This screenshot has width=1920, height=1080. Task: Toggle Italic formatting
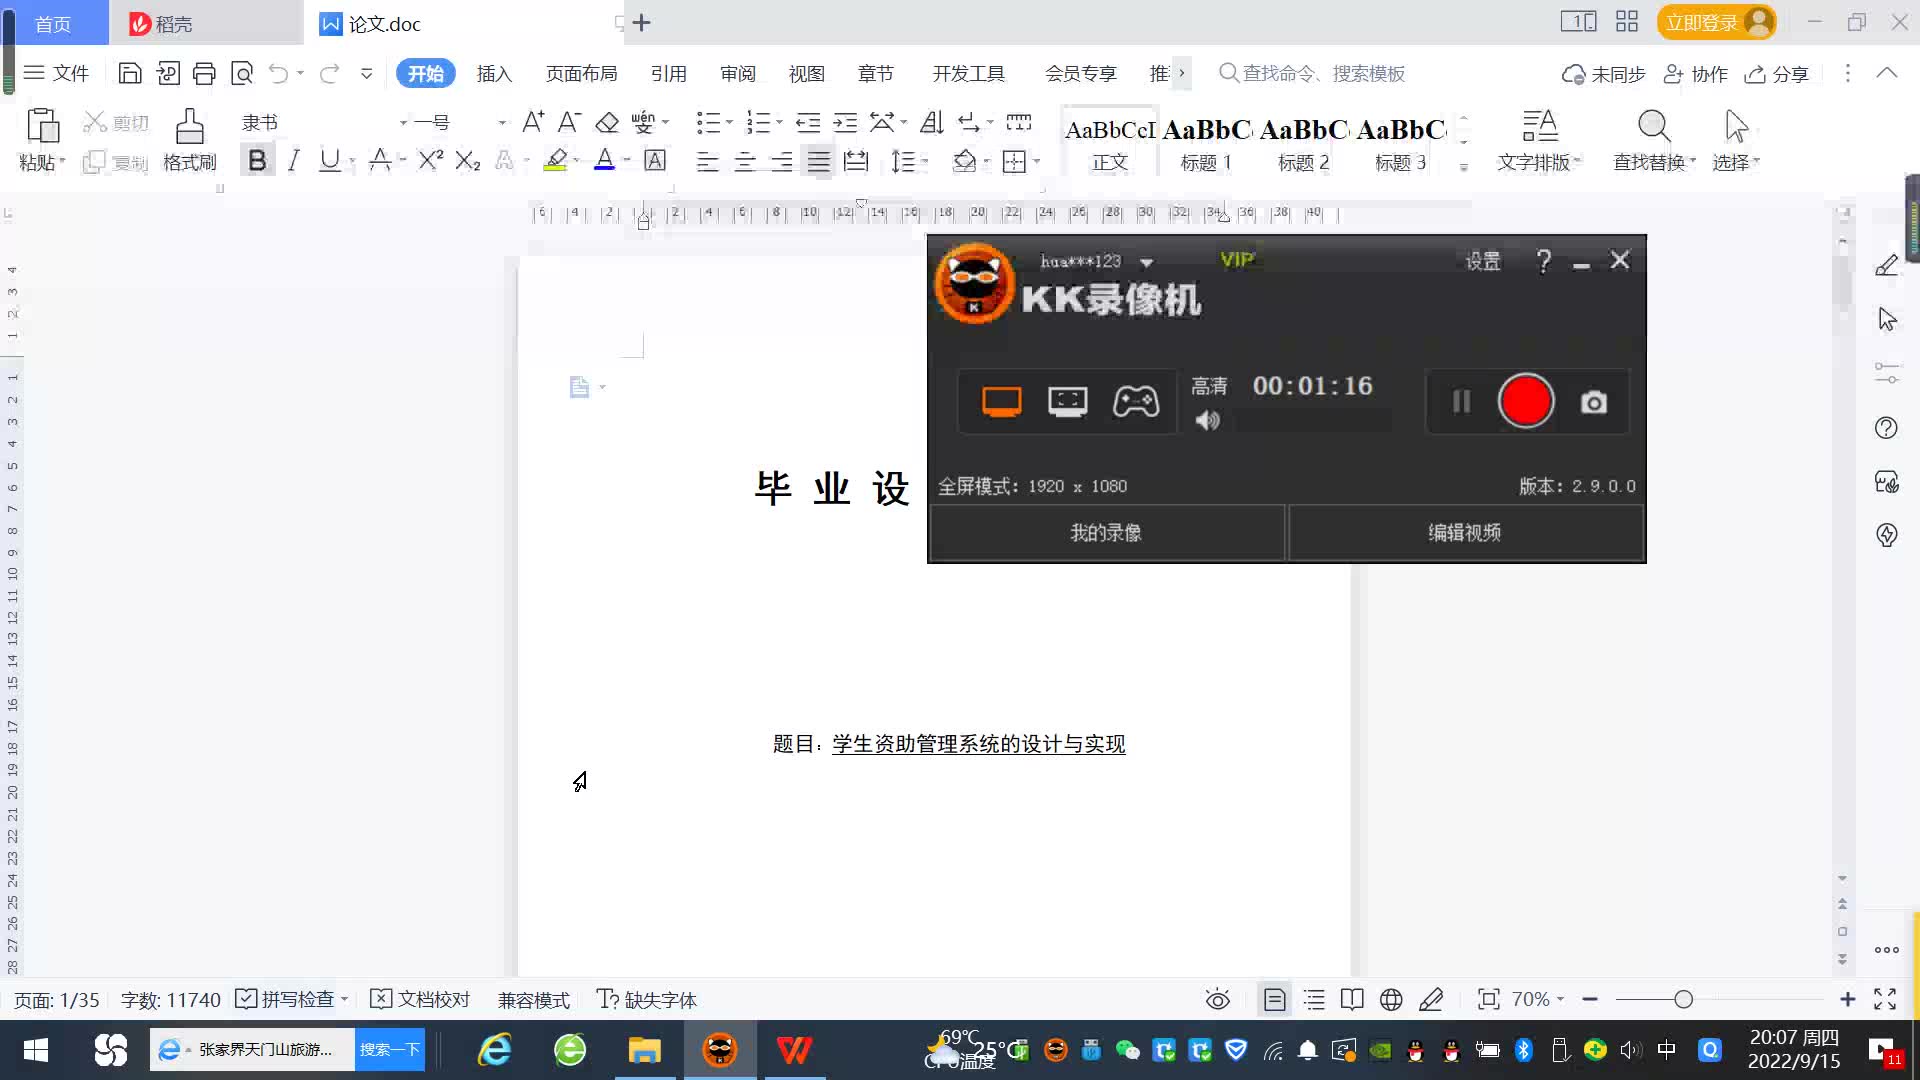pyautogui.click(x=293, y=160)
